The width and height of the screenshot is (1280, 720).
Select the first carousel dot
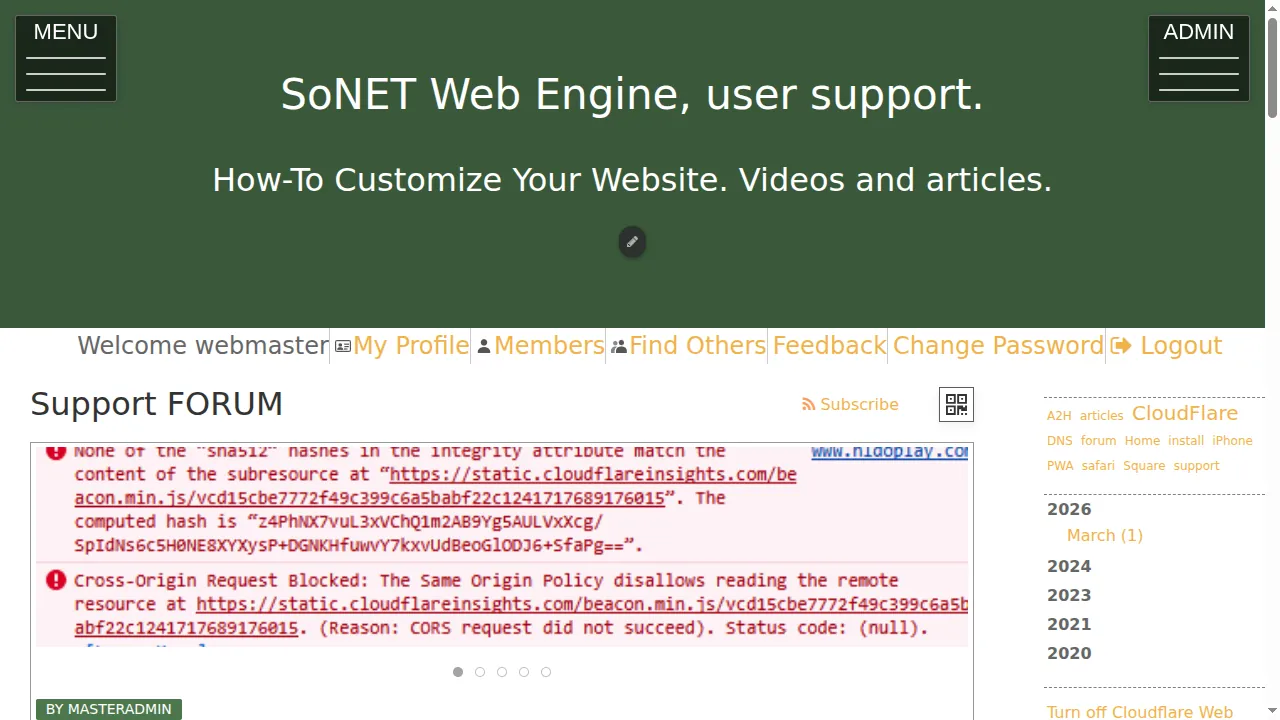coord(458,672)
